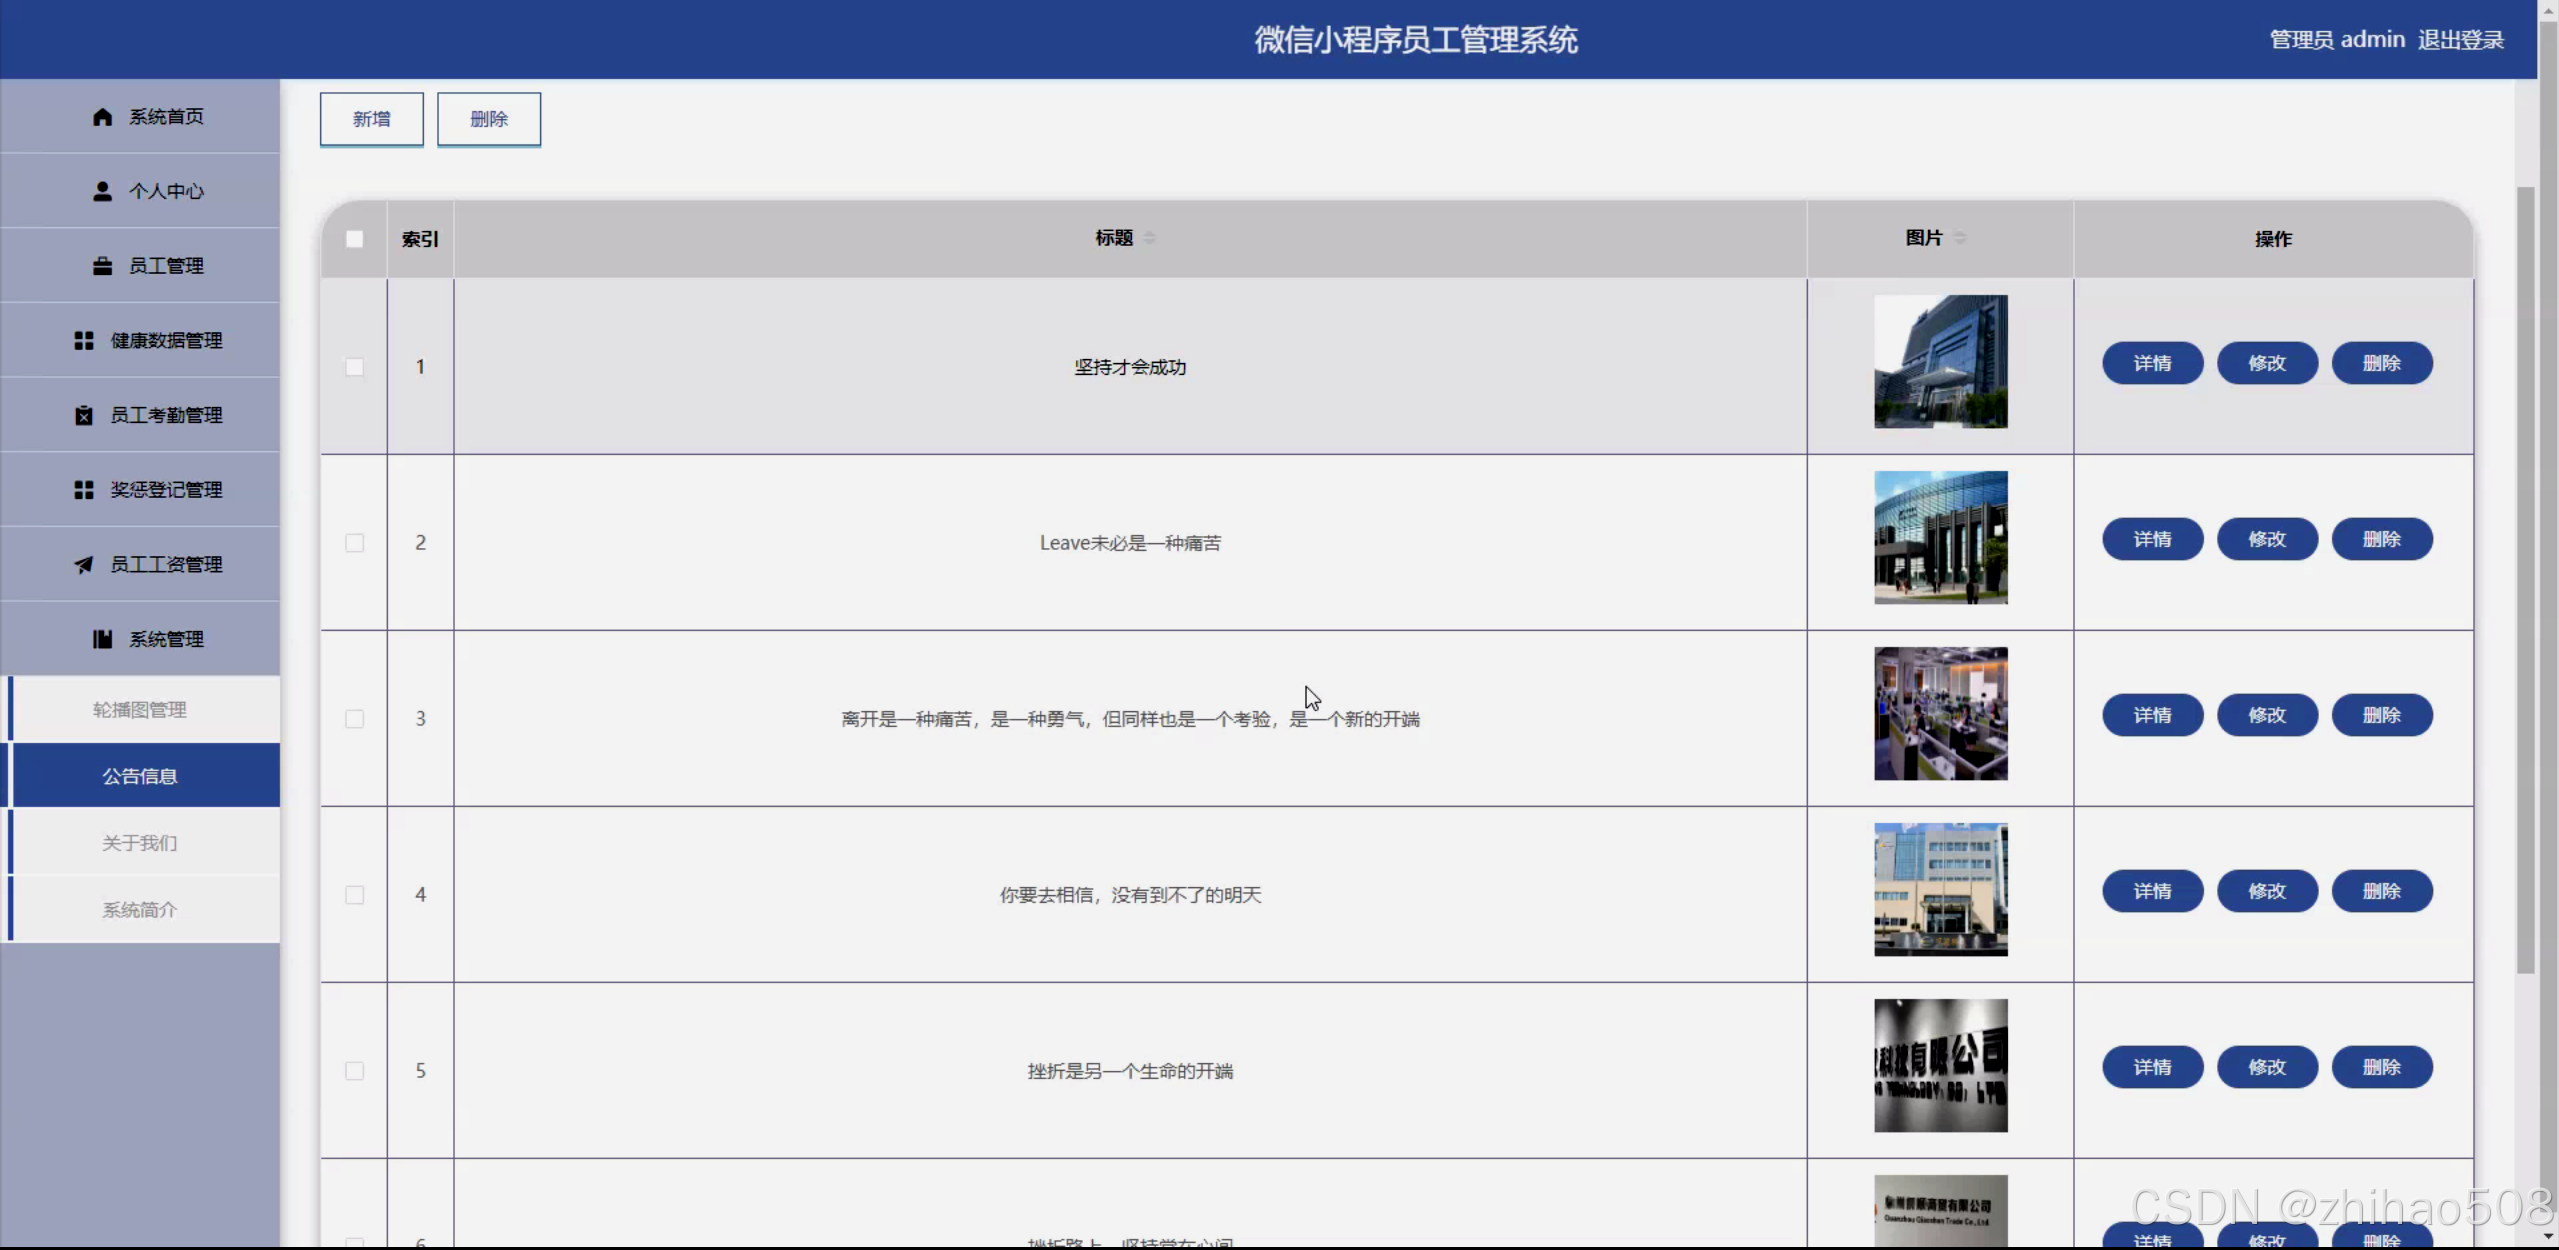
Task: Click the 新增 button
Action: [x=371, y=119]
